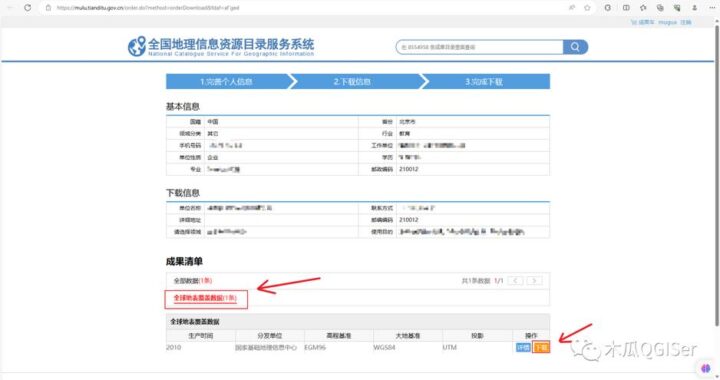Screen dimensions: 720x380
Task: Add page to favorites with star icon
Action: click(587, 8)
